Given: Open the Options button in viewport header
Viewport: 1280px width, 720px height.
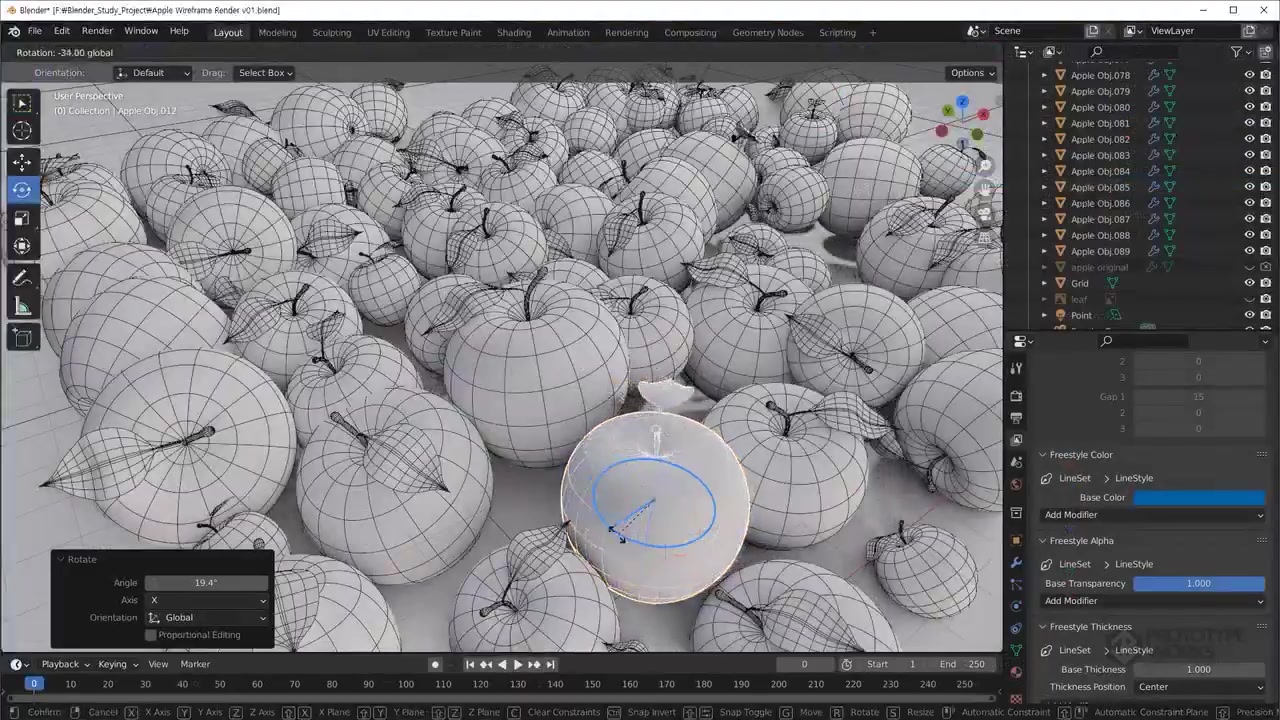Looking at the screenshot, I should [x=972, y=73].
